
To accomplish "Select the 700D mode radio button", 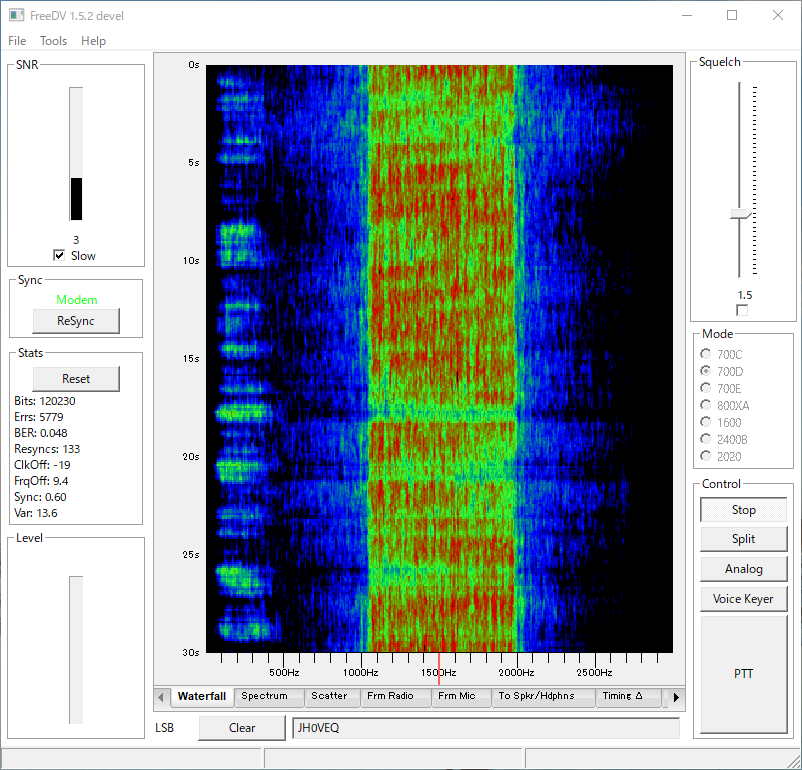I will 706,371.
